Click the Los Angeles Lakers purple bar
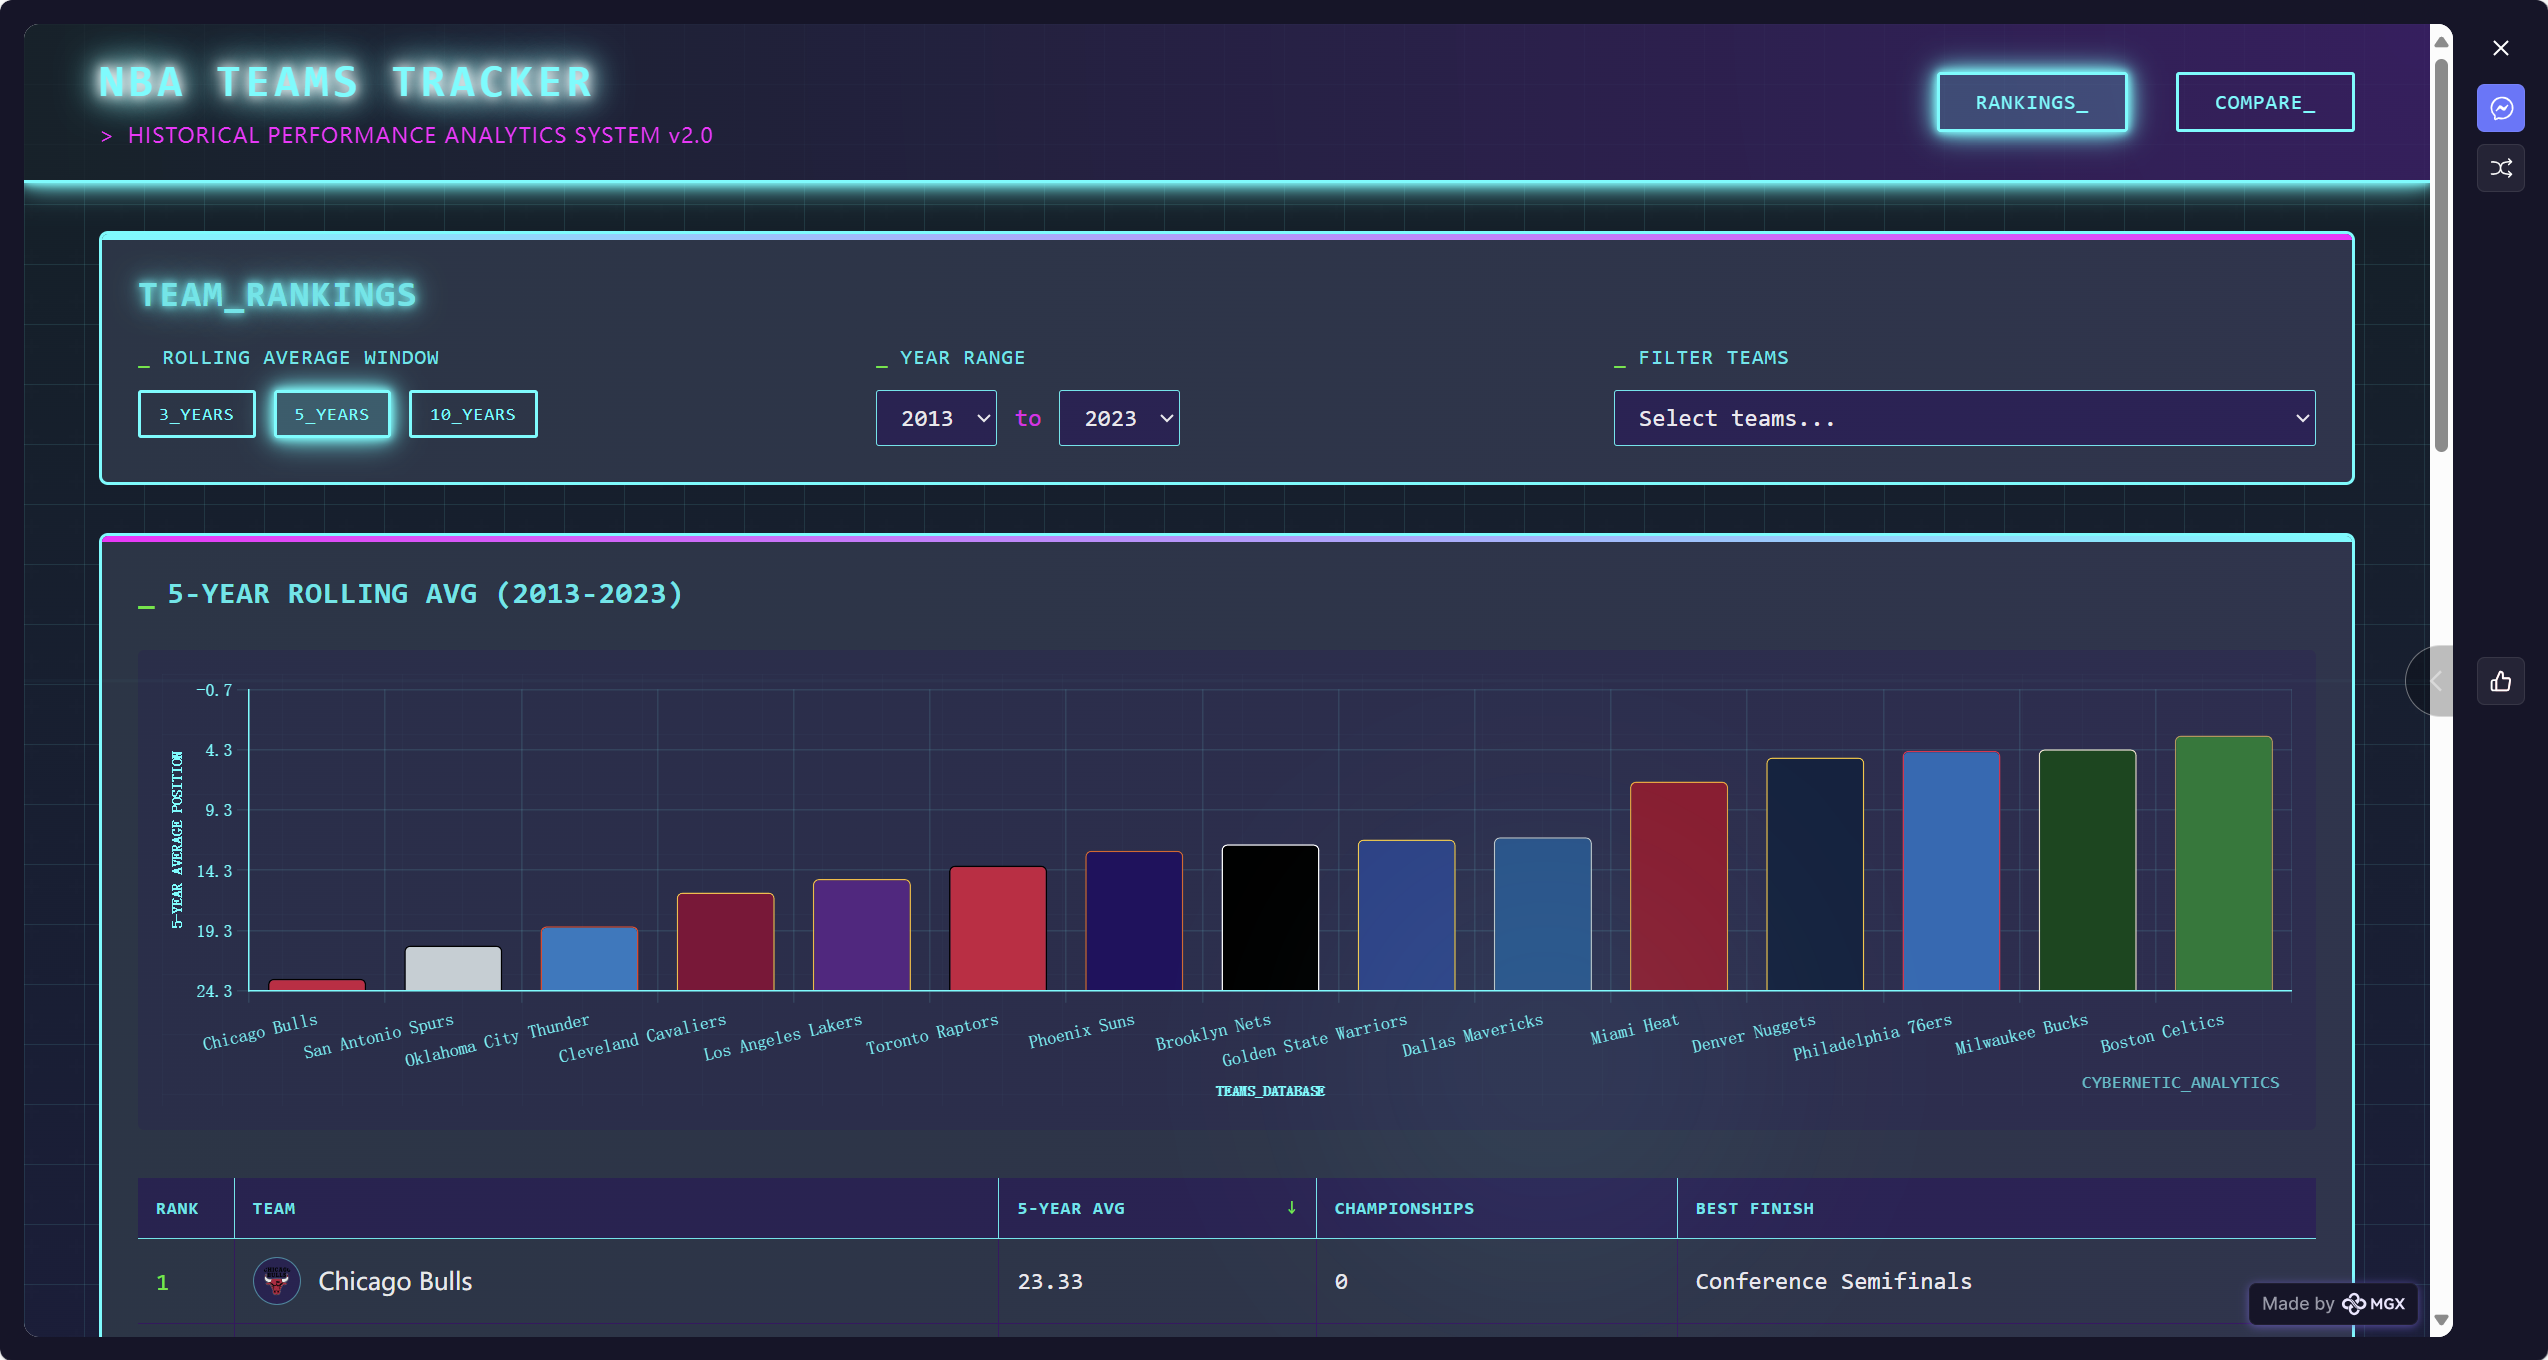This screenshot has height=1360, width=2548. (861, 935)
